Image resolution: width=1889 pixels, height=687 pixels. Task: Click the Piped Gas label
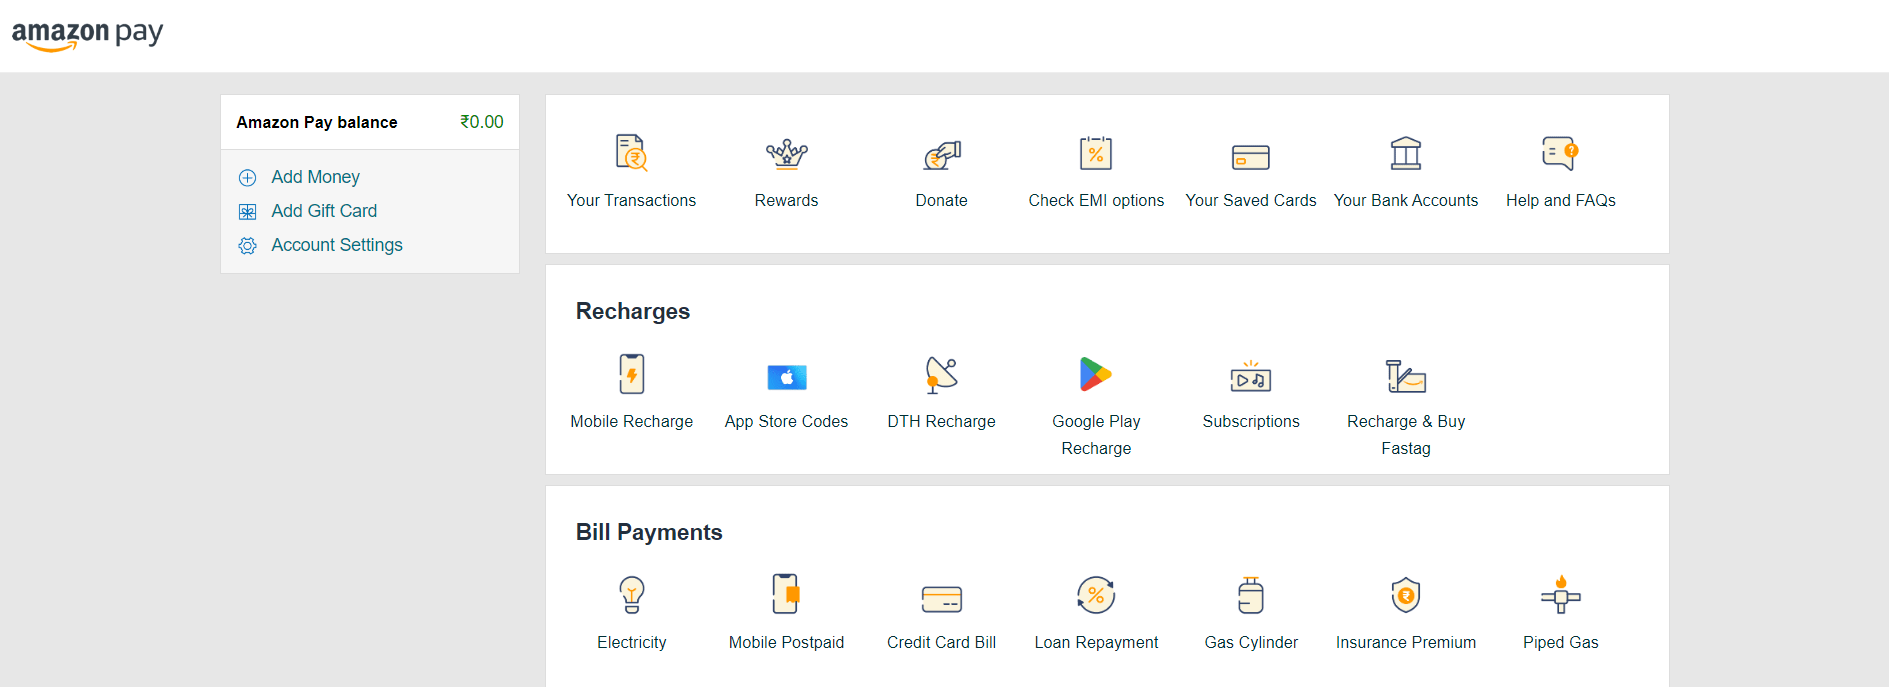coord(1561,642)
